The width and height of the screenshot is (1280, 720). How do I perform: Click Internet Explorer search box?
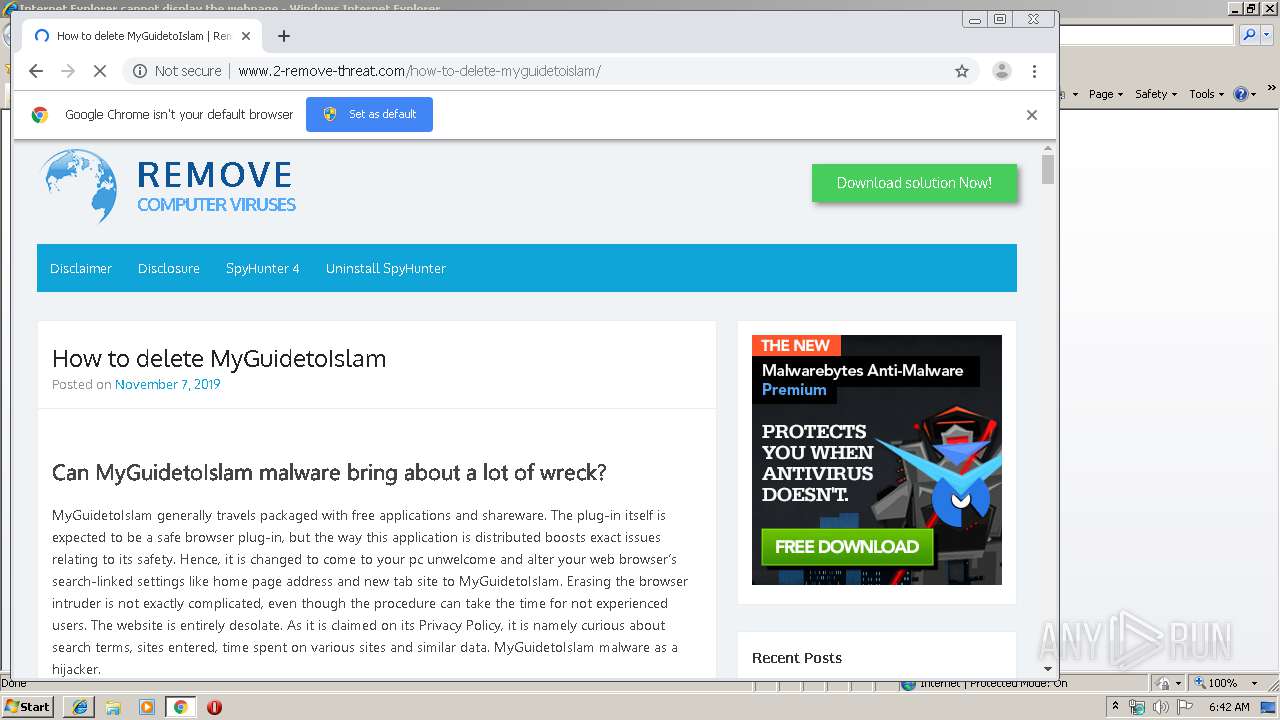tap(1147, 35)
